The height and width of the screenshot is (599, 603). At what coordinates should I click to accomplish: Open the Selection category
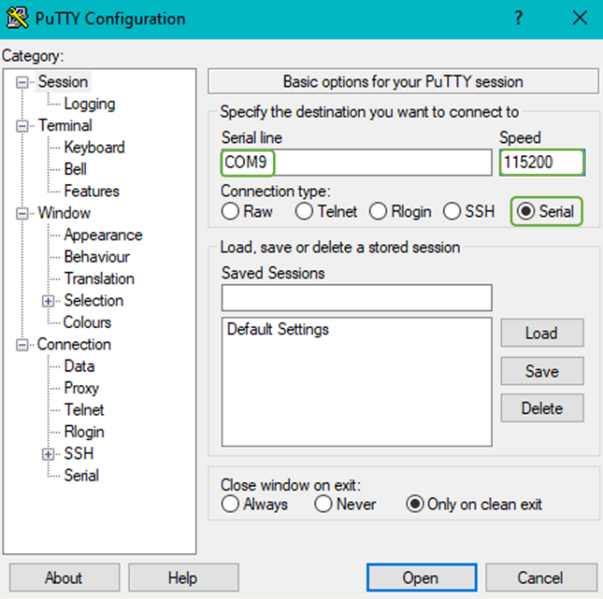click(94, 301)
